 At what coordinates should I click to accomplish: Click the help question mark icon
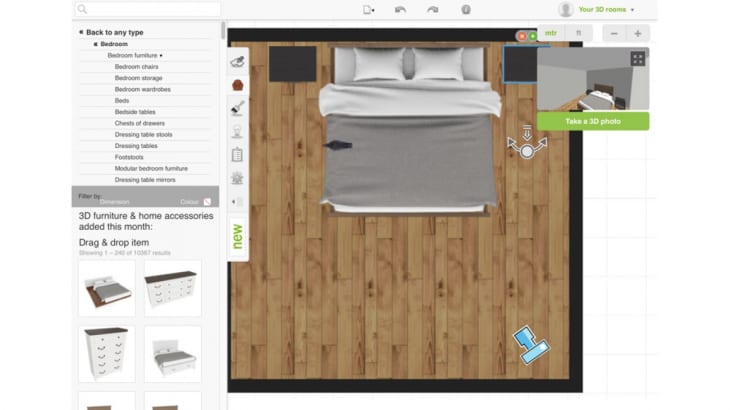point(466,10)
